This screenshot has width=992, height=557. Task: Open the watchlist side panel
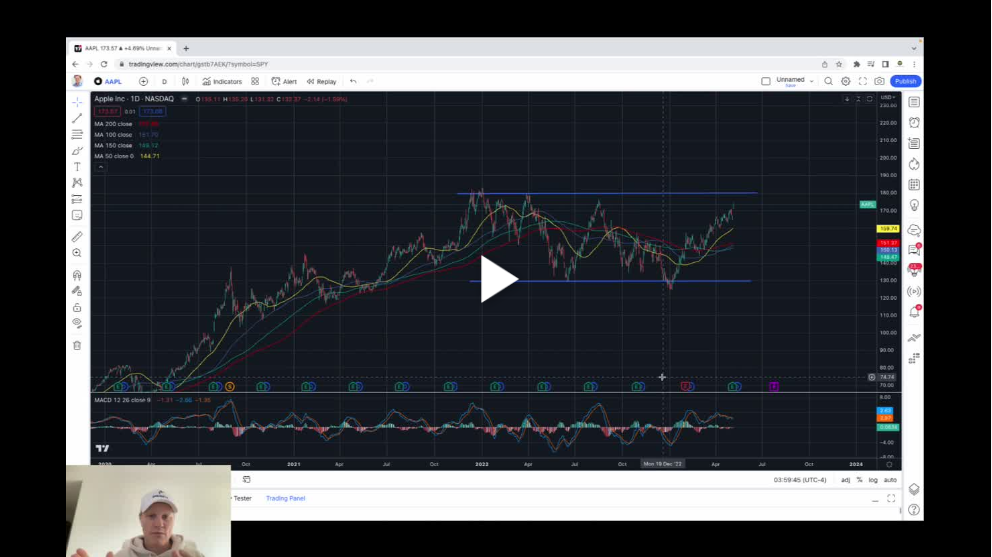click(x=914, y=102)
